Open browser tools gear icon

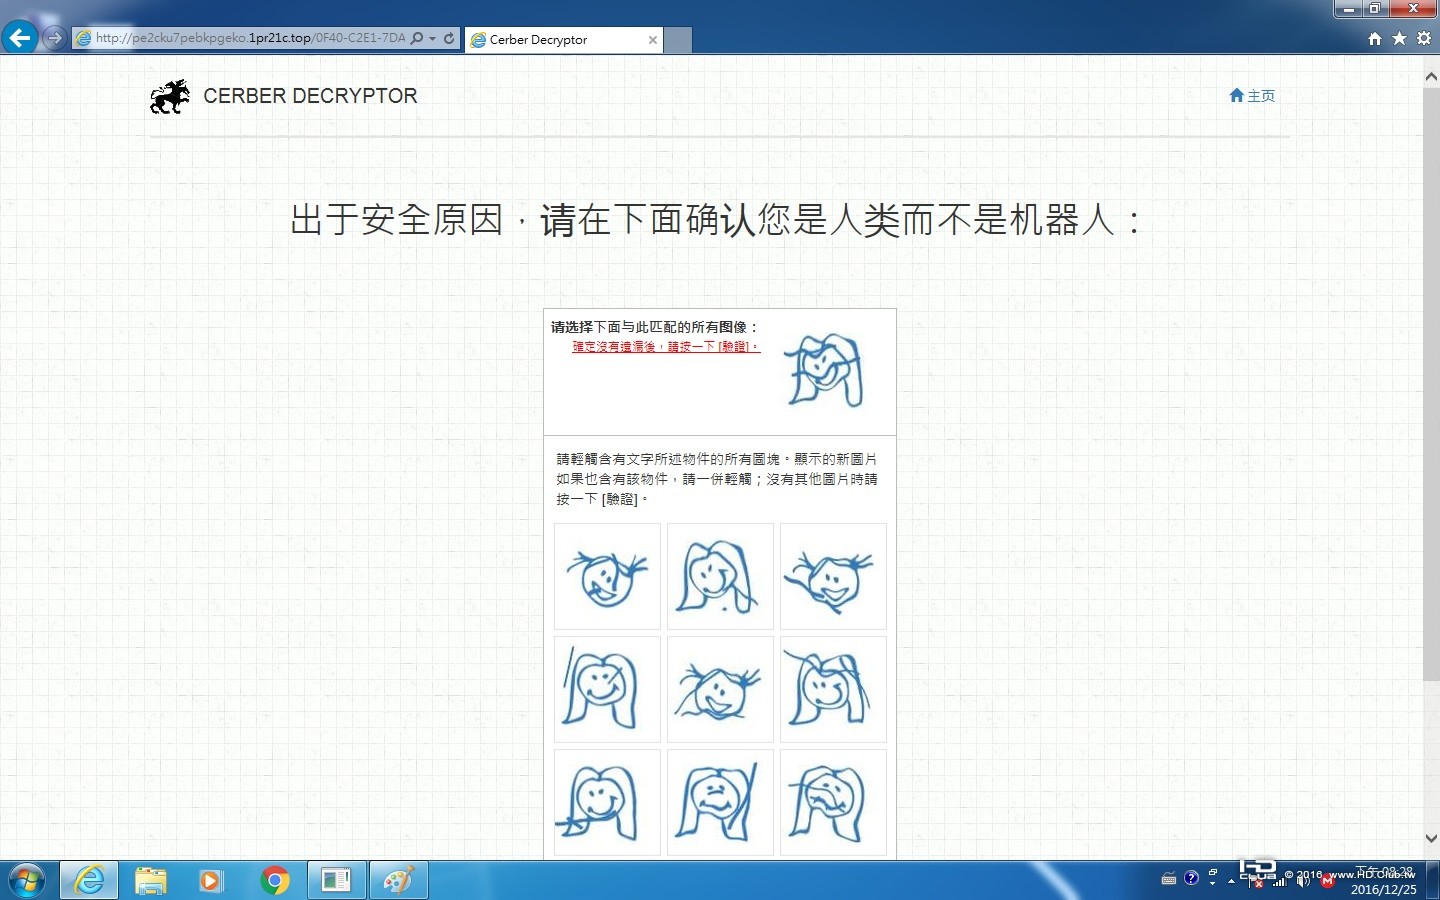click(x=1424, y=39)
